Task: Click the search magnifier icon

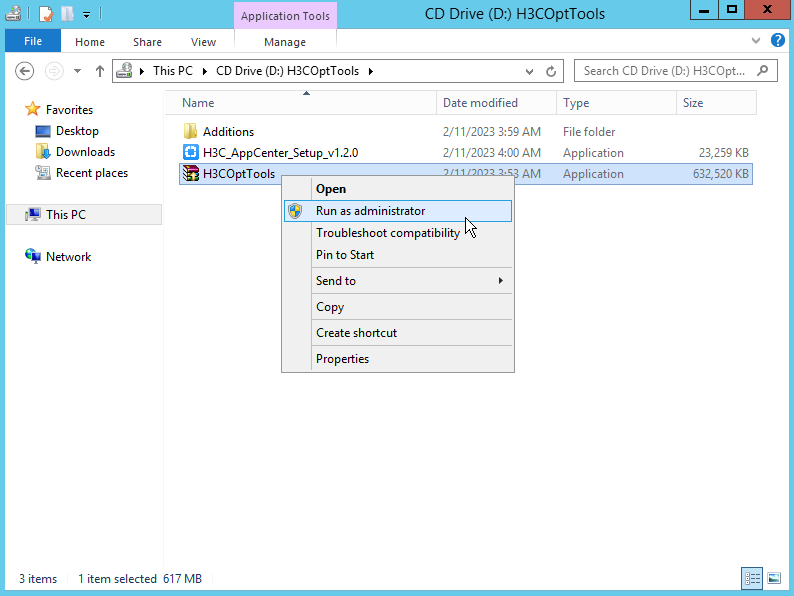Action: point(762,71)
